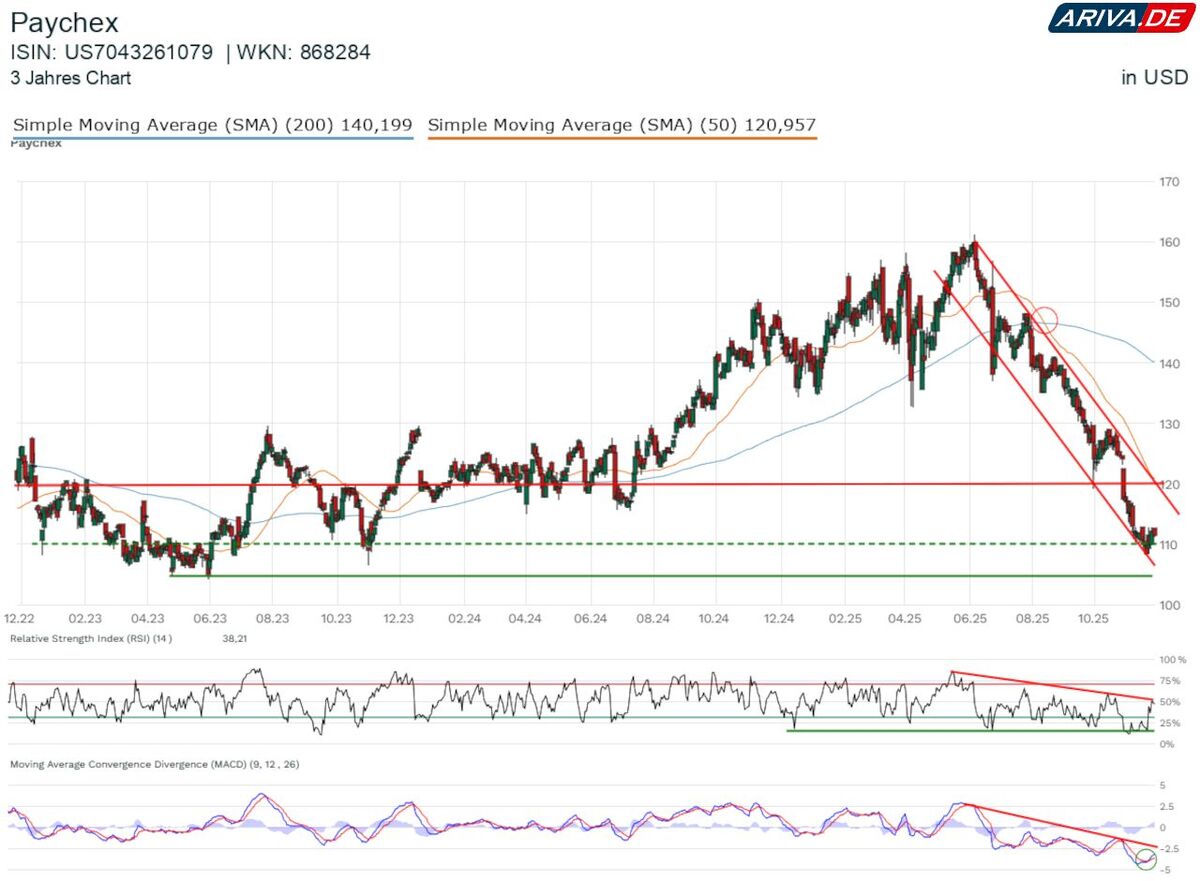This screenshot has width=1200, height=881.
Task: Click the 02.24 date axis label
Action: click(463, 620)
